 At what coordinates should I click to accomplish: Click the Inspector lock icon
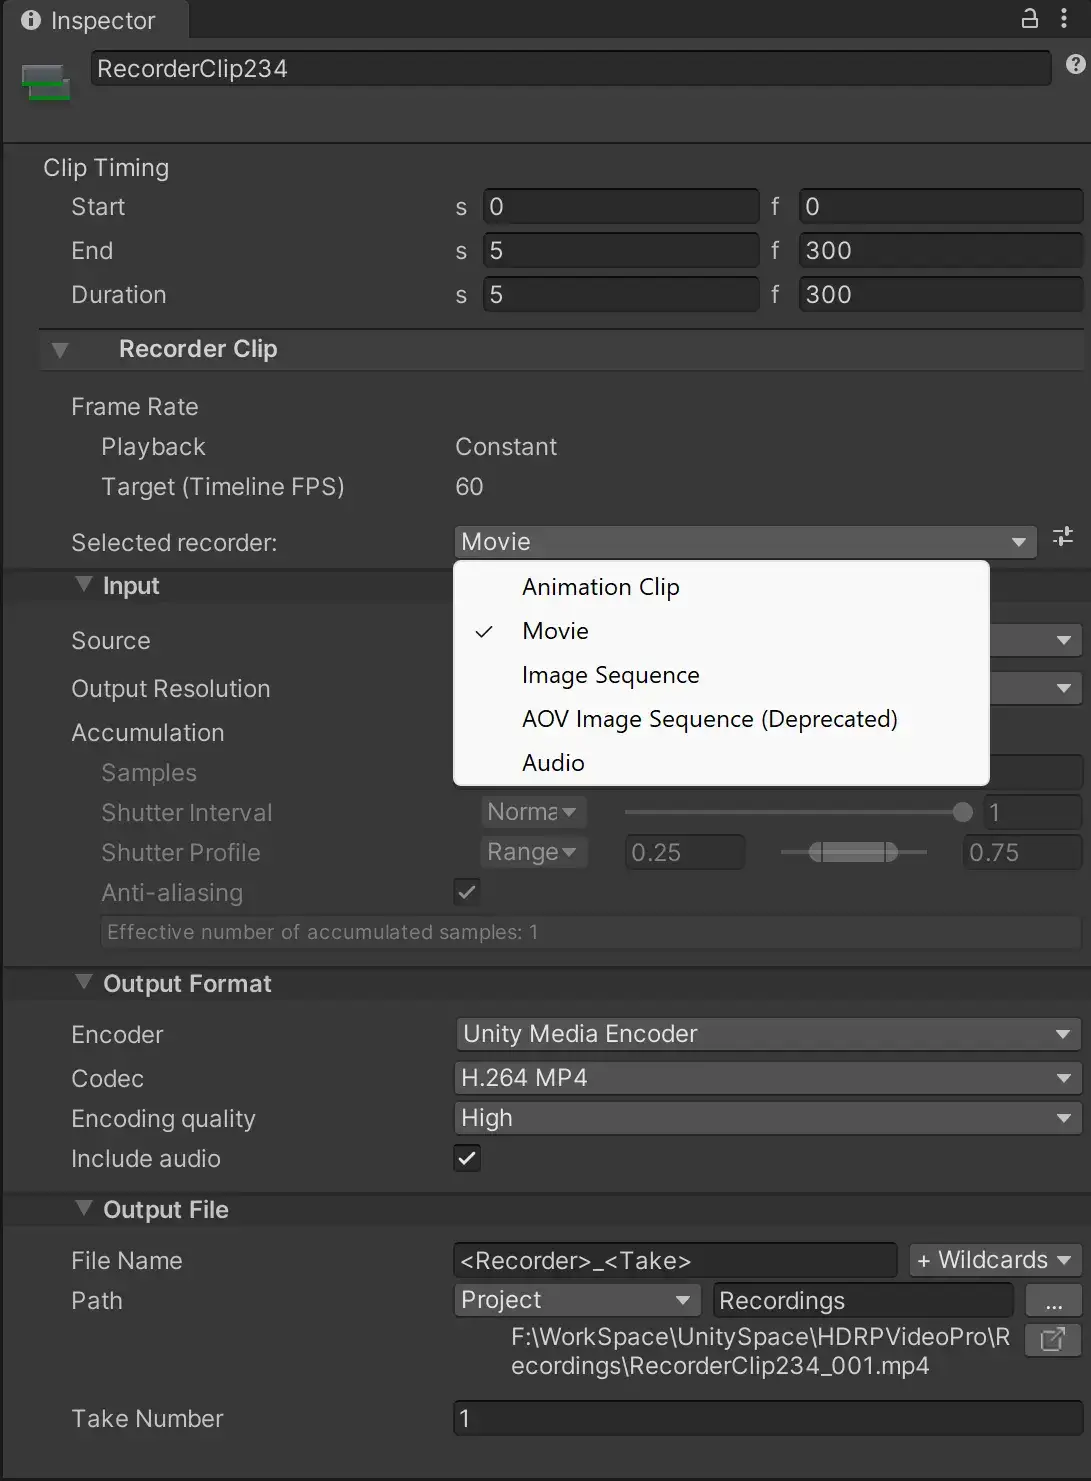pyautogui.click(x=1029, y=19)
